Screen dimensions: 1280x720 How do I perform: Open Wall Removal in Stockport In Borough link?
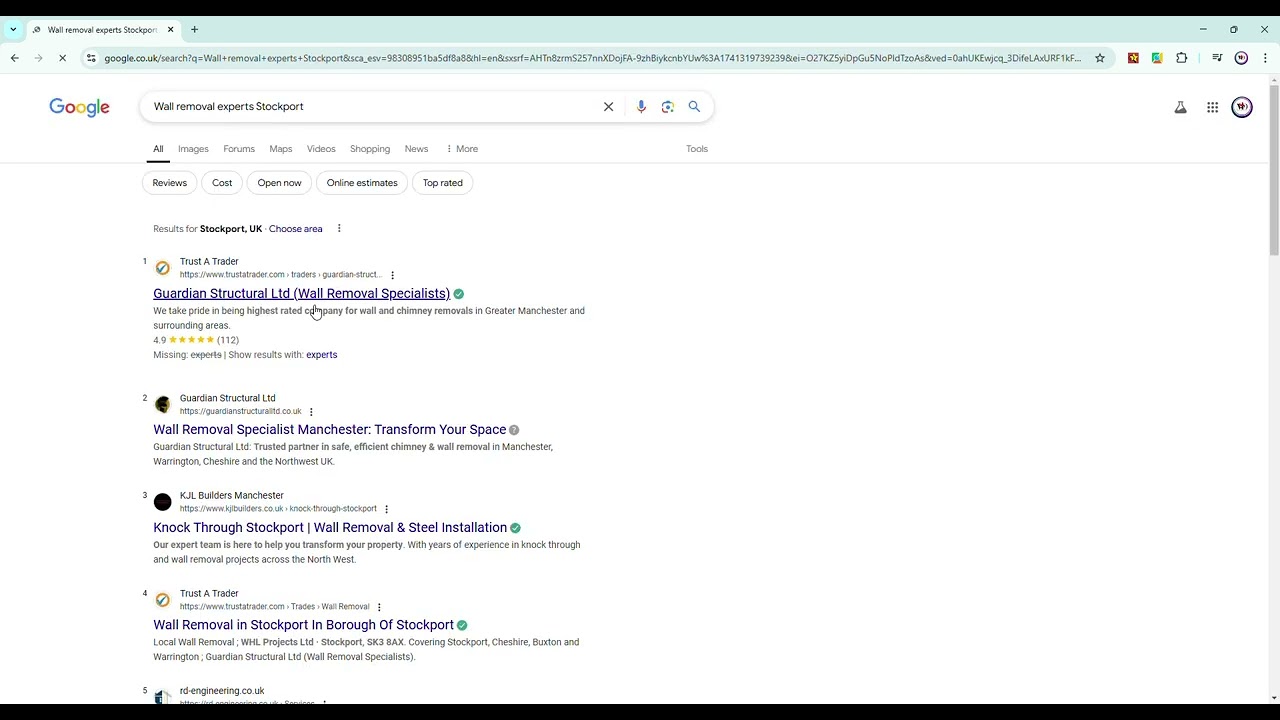(303, 625)
